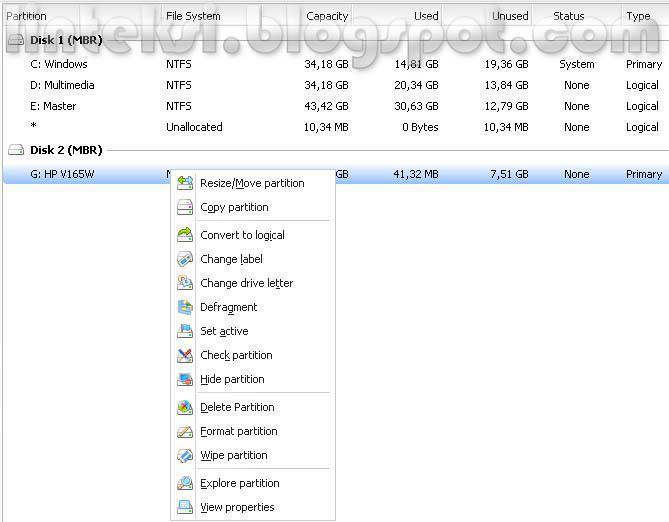Choose Change drive letter entry
This screenshot has height=522, width=669.
coord(253,283)
